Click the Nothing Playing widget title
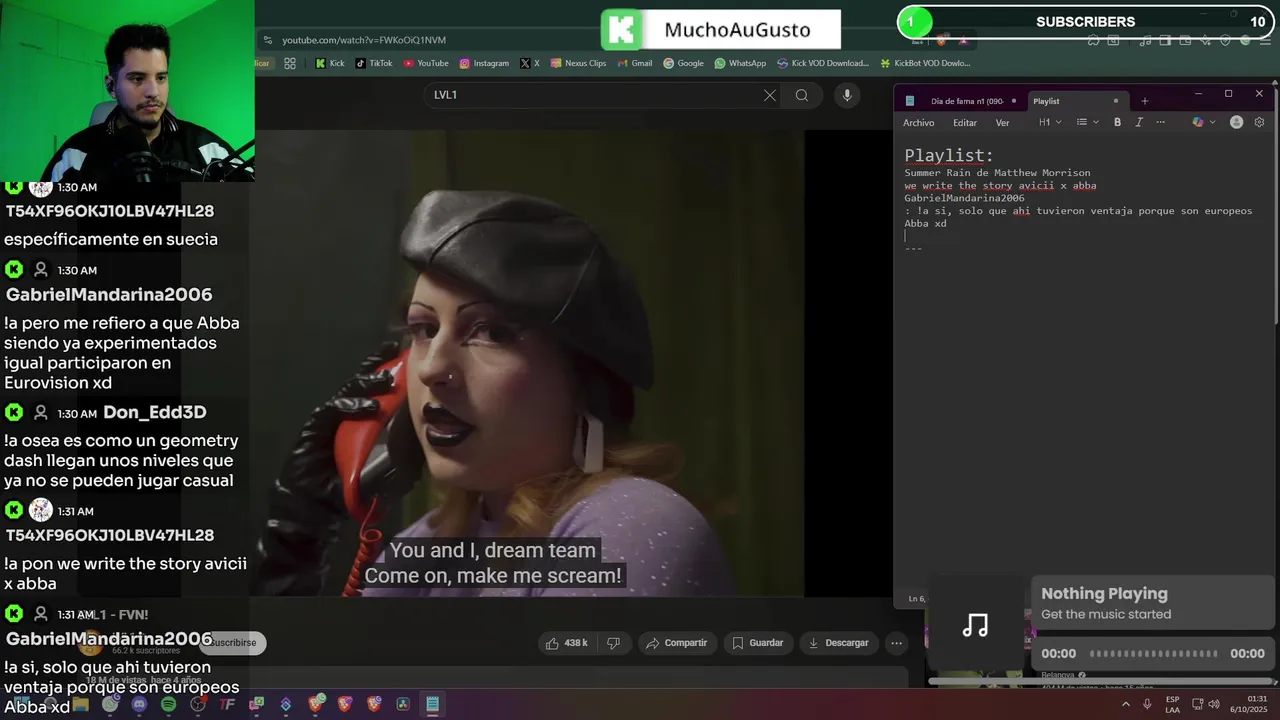The width and height of the screenshot is (1280, 720). (1104, 594)
